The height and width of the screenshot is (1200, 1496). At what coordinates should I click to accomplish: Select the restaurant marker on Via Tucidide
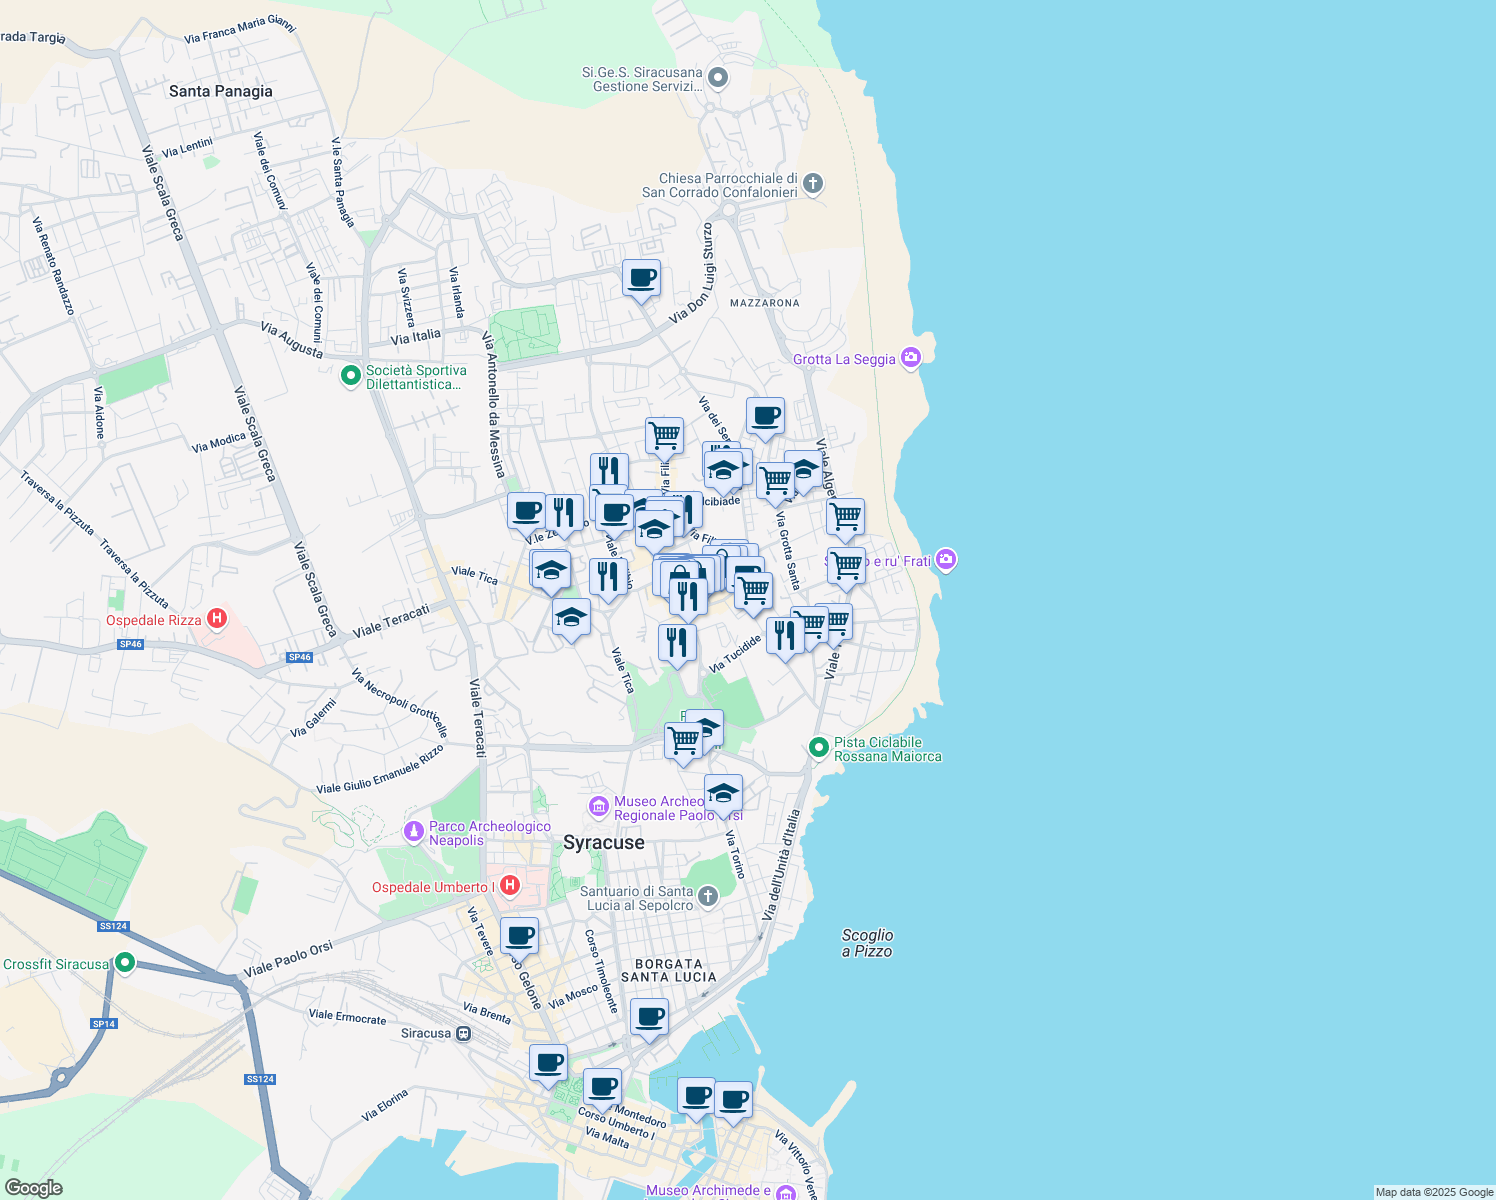[x=785, y=637]
